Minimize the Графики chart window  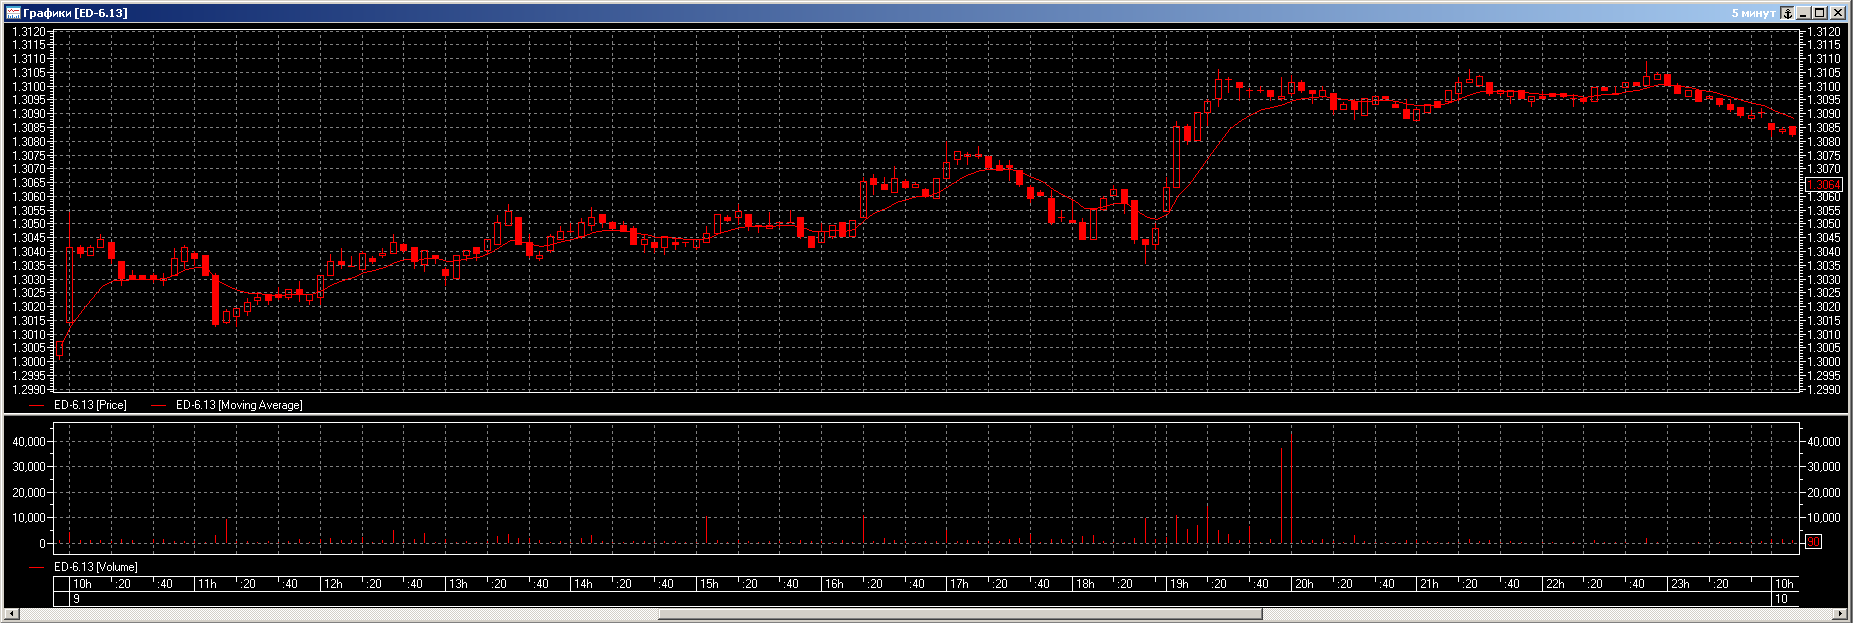point(1805,13)
